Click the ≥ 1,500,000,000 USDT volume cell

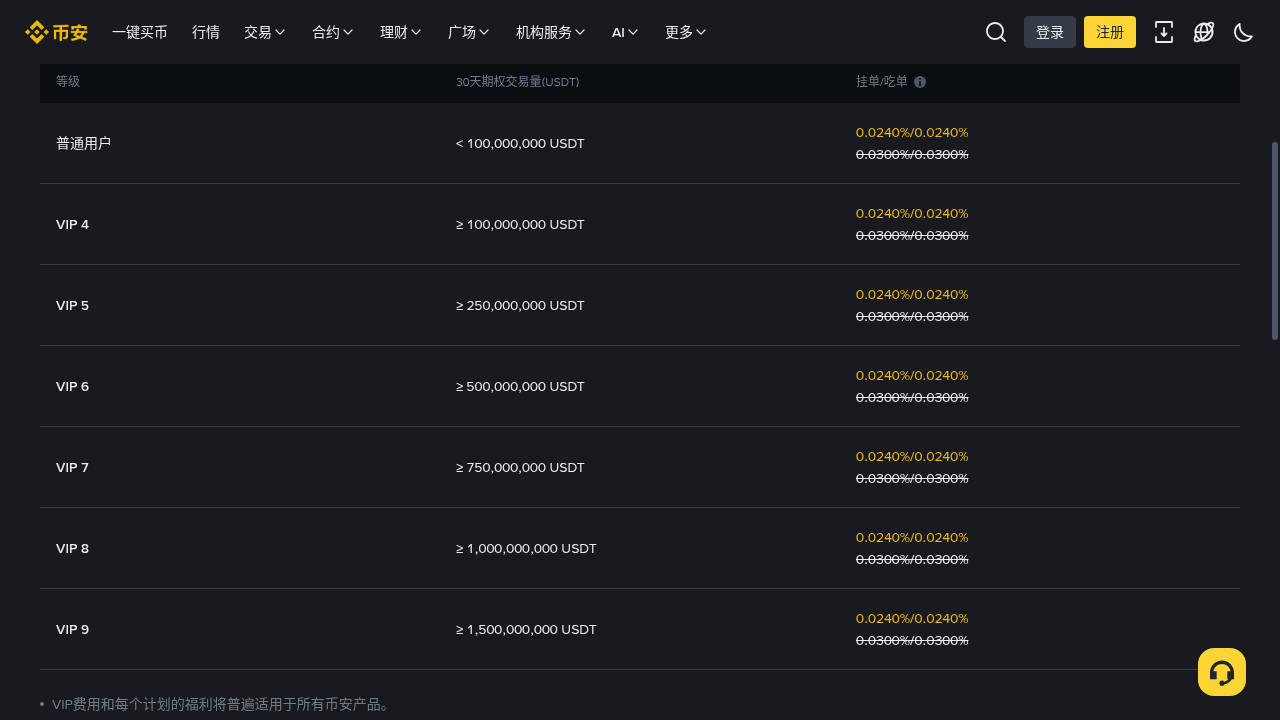click(x=526, y=630)
